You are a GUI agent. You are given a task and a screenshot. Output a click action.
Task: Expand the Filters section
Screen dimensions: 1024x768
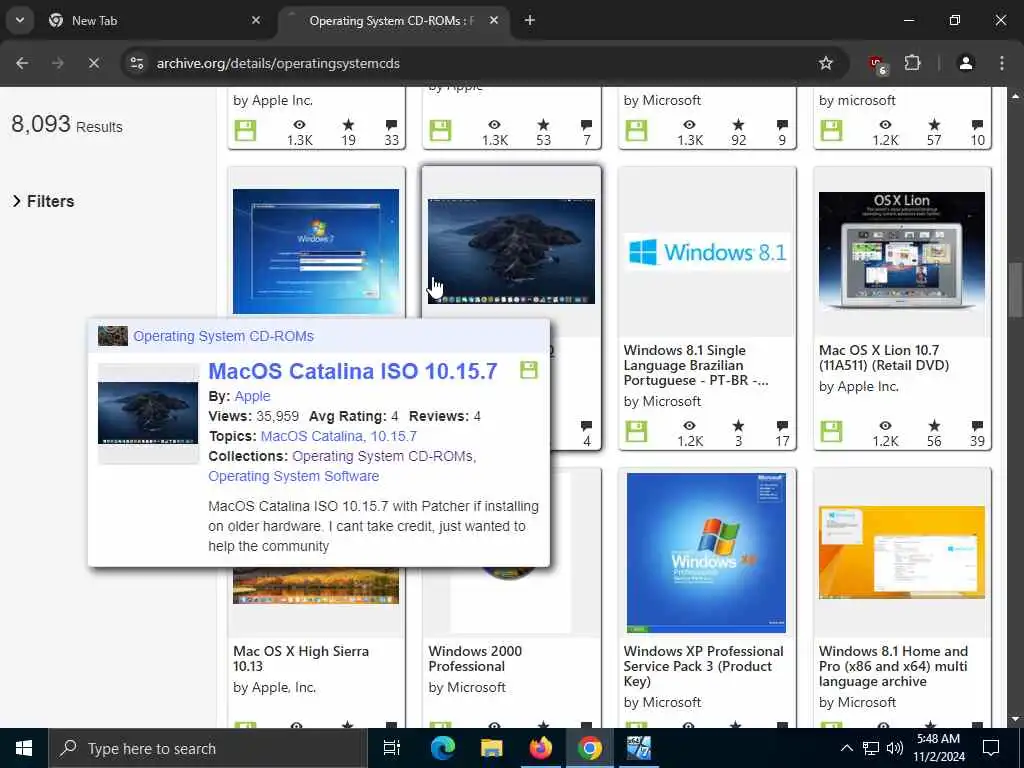[43, 201]
